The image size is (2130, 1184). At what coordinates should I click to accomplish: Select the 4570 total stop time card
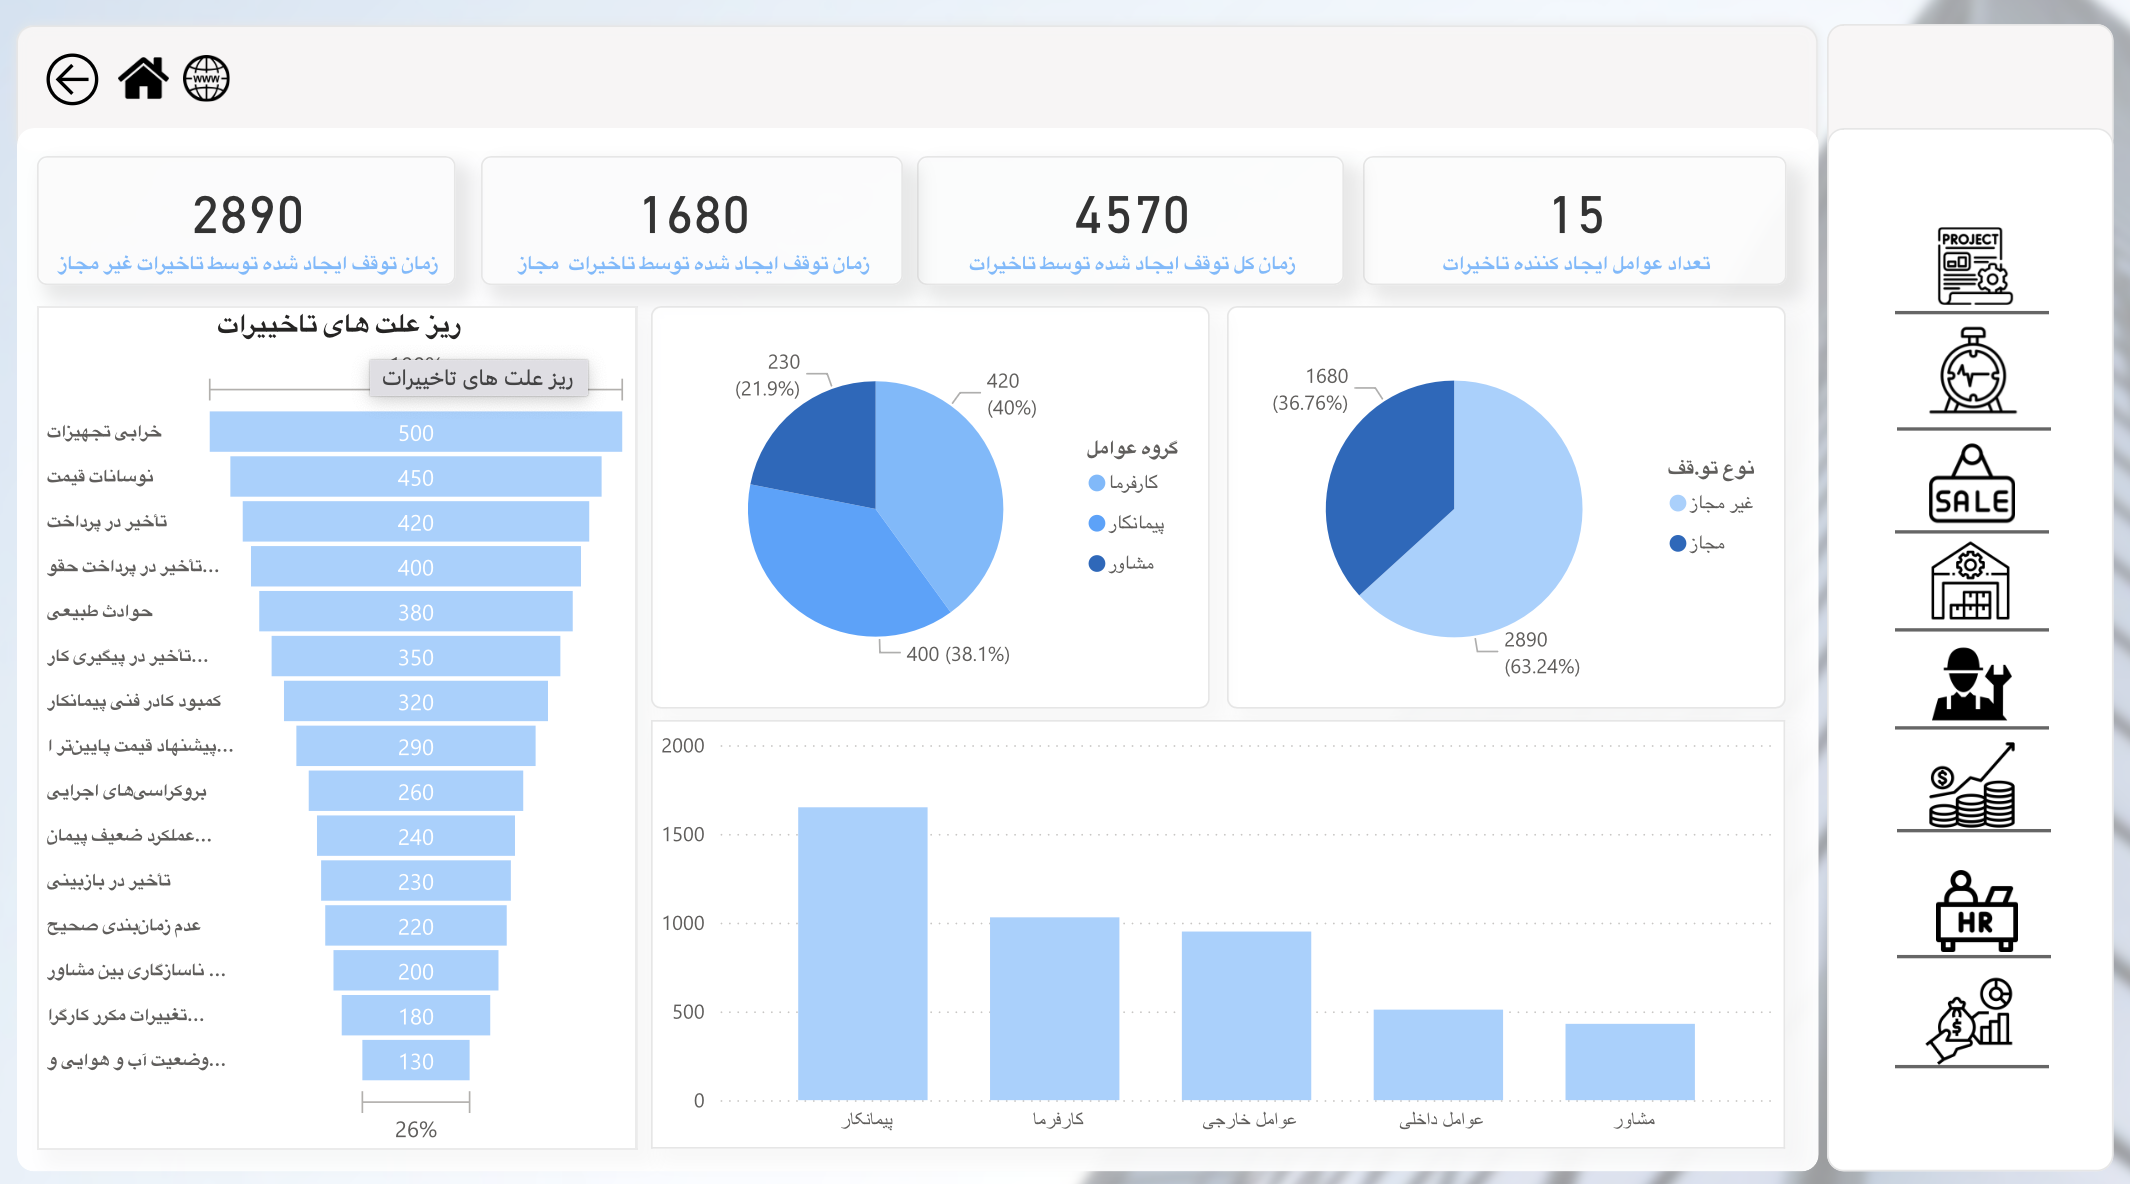pyautogui.click(x=1130, y=221)
